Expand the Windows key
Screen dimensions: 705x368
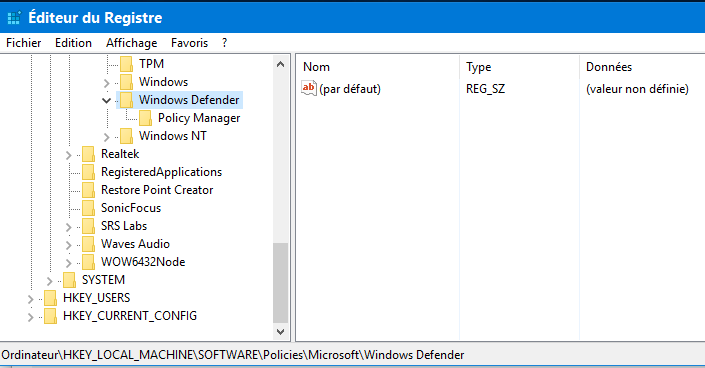click(x=107, y=83)
